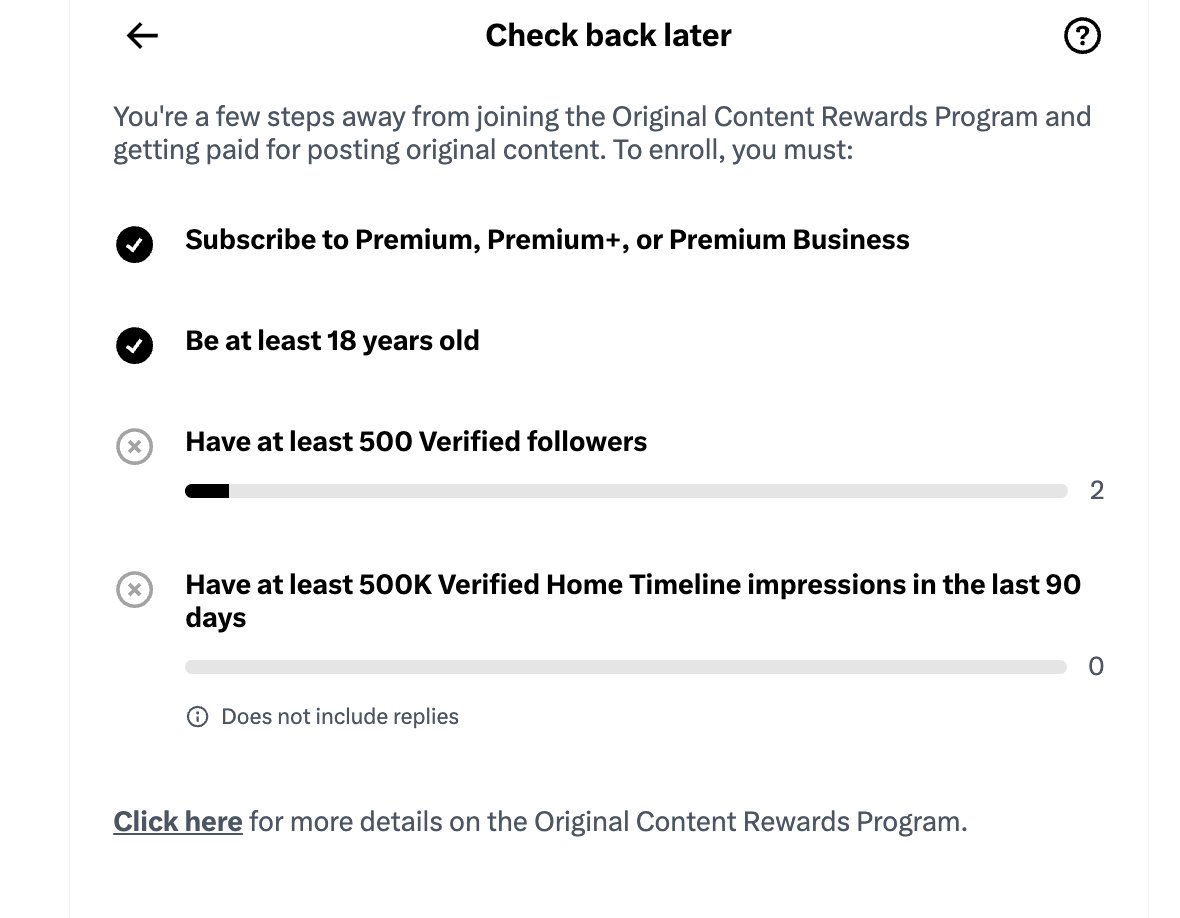Click the intro paragraph about Rewards Program
Screen dimensions: 1180x918
point(602,133)
